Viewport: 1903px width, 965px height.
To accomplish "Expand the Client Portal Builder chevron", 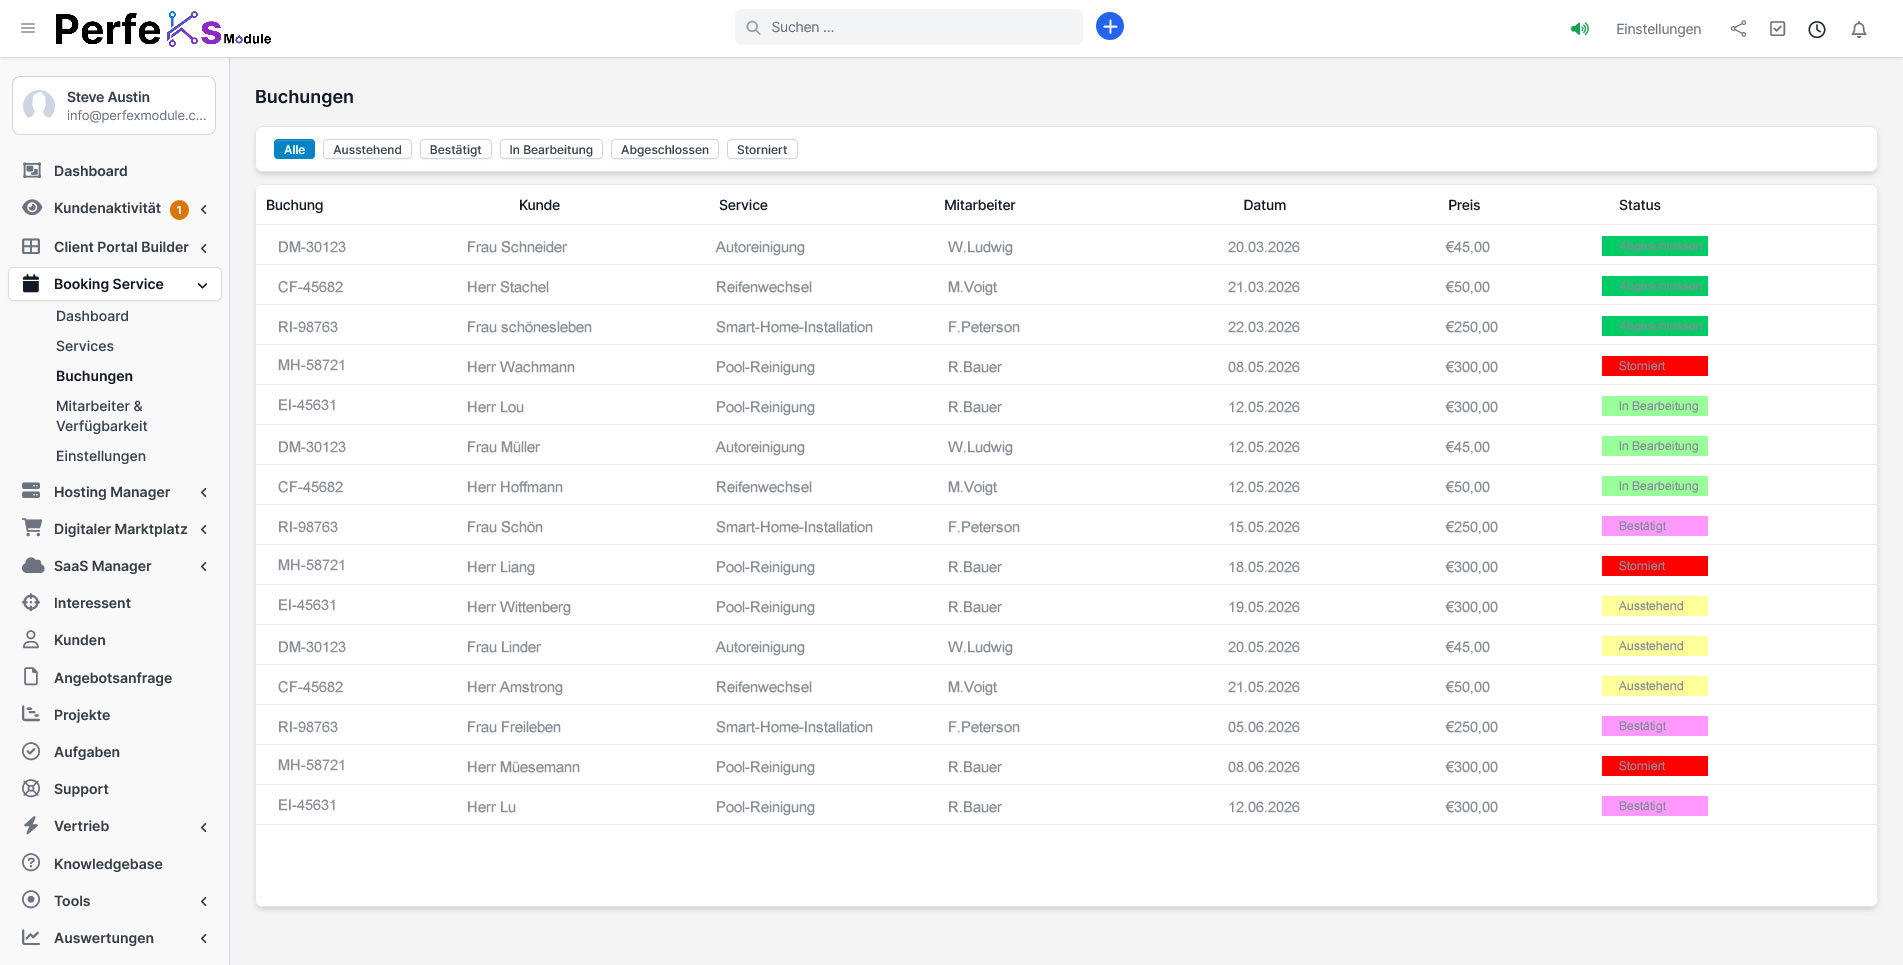I will pyautogui.click(x=204, y=248).
